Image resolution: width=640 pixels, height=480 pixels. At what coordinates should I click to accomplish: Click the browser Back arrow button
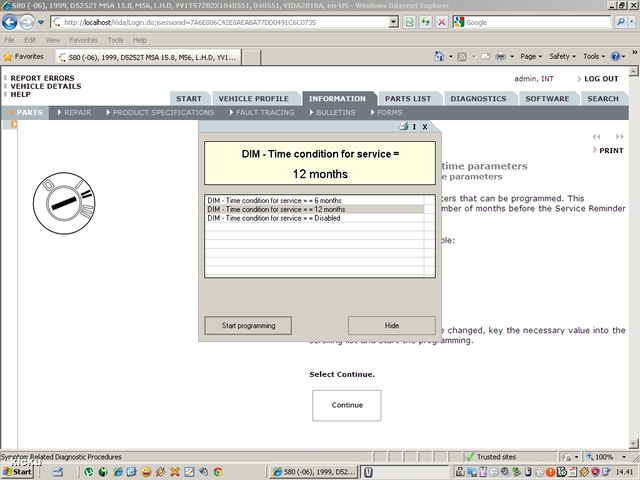[x=12, y=22]
